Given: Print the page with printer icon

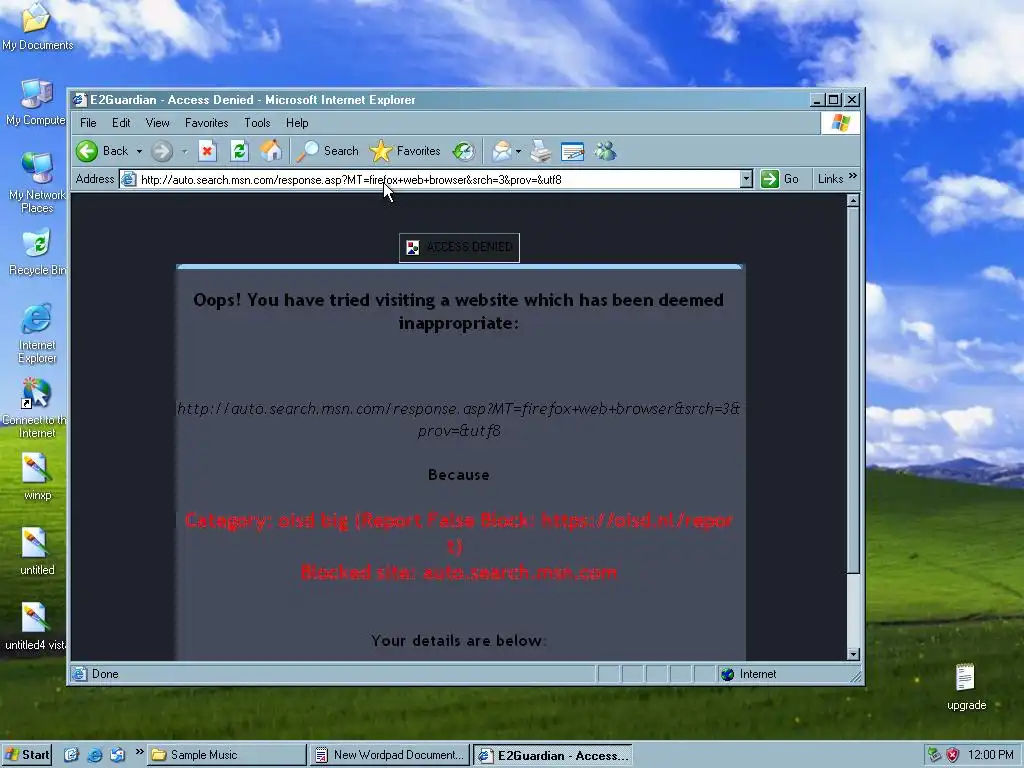Looking at the screenshot, I should point(540,152).
